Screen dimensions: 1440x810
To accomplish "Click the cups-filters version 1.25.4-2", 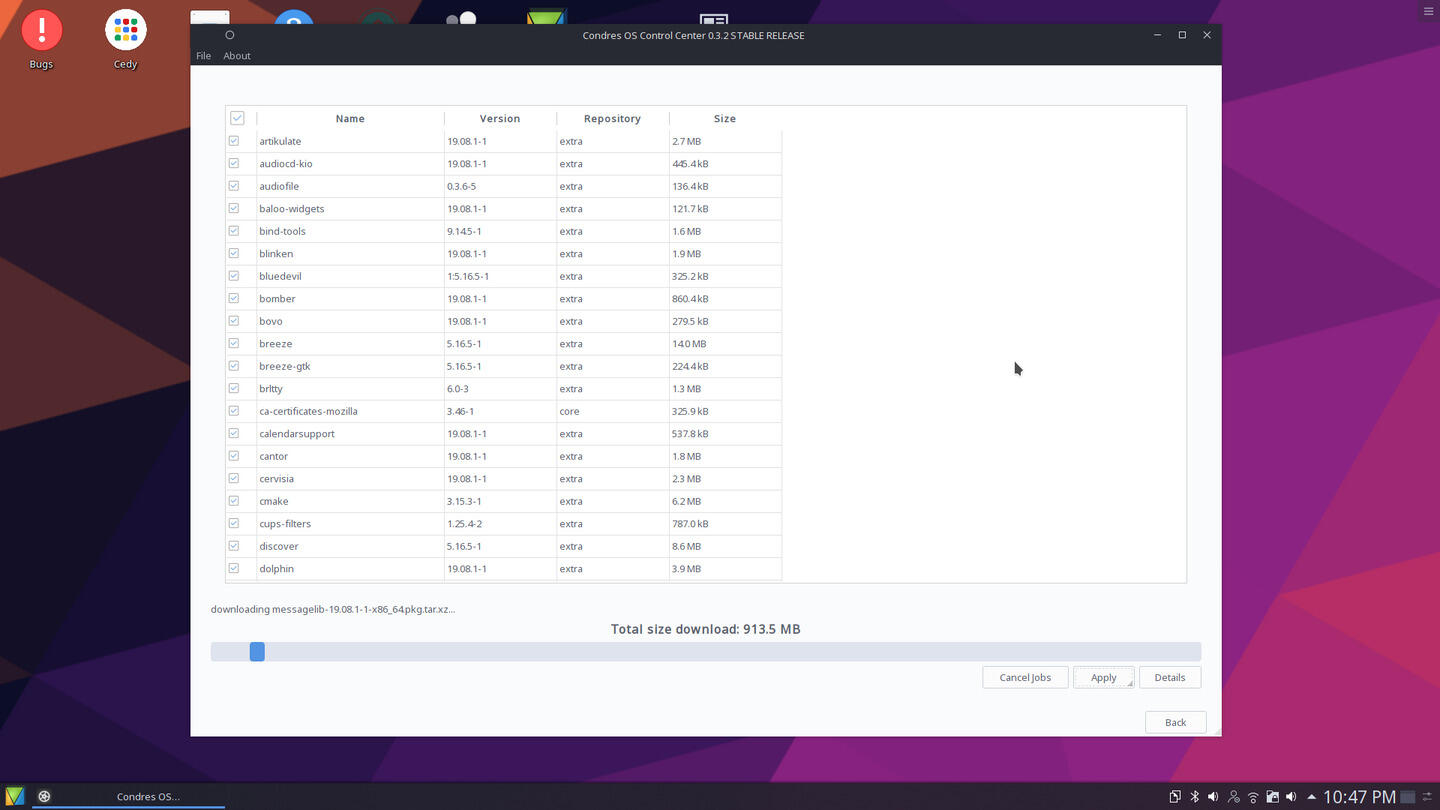I will (465, 524).
